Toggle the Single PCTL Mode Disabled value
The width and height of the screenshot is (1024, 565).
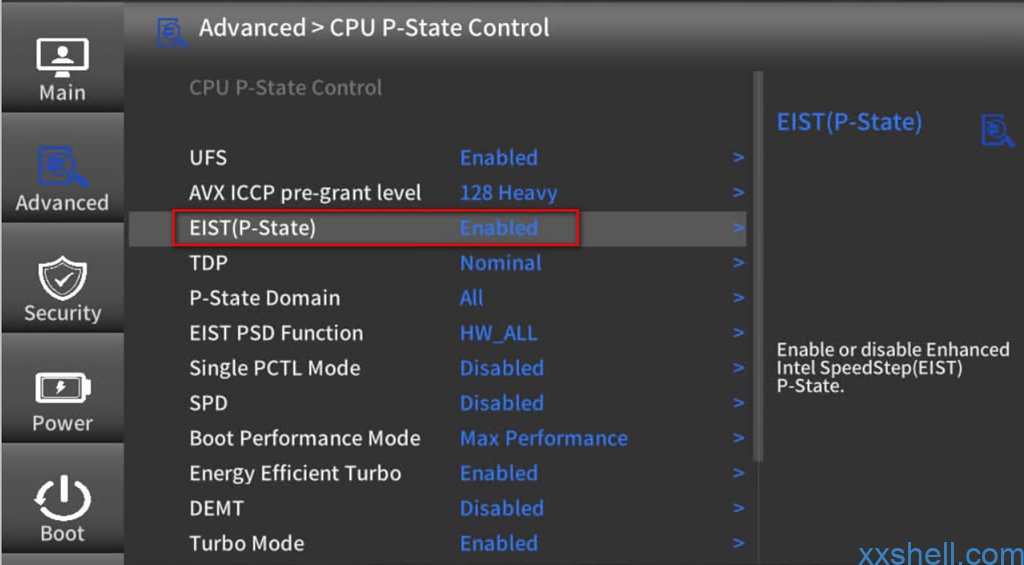click(502, 368)
